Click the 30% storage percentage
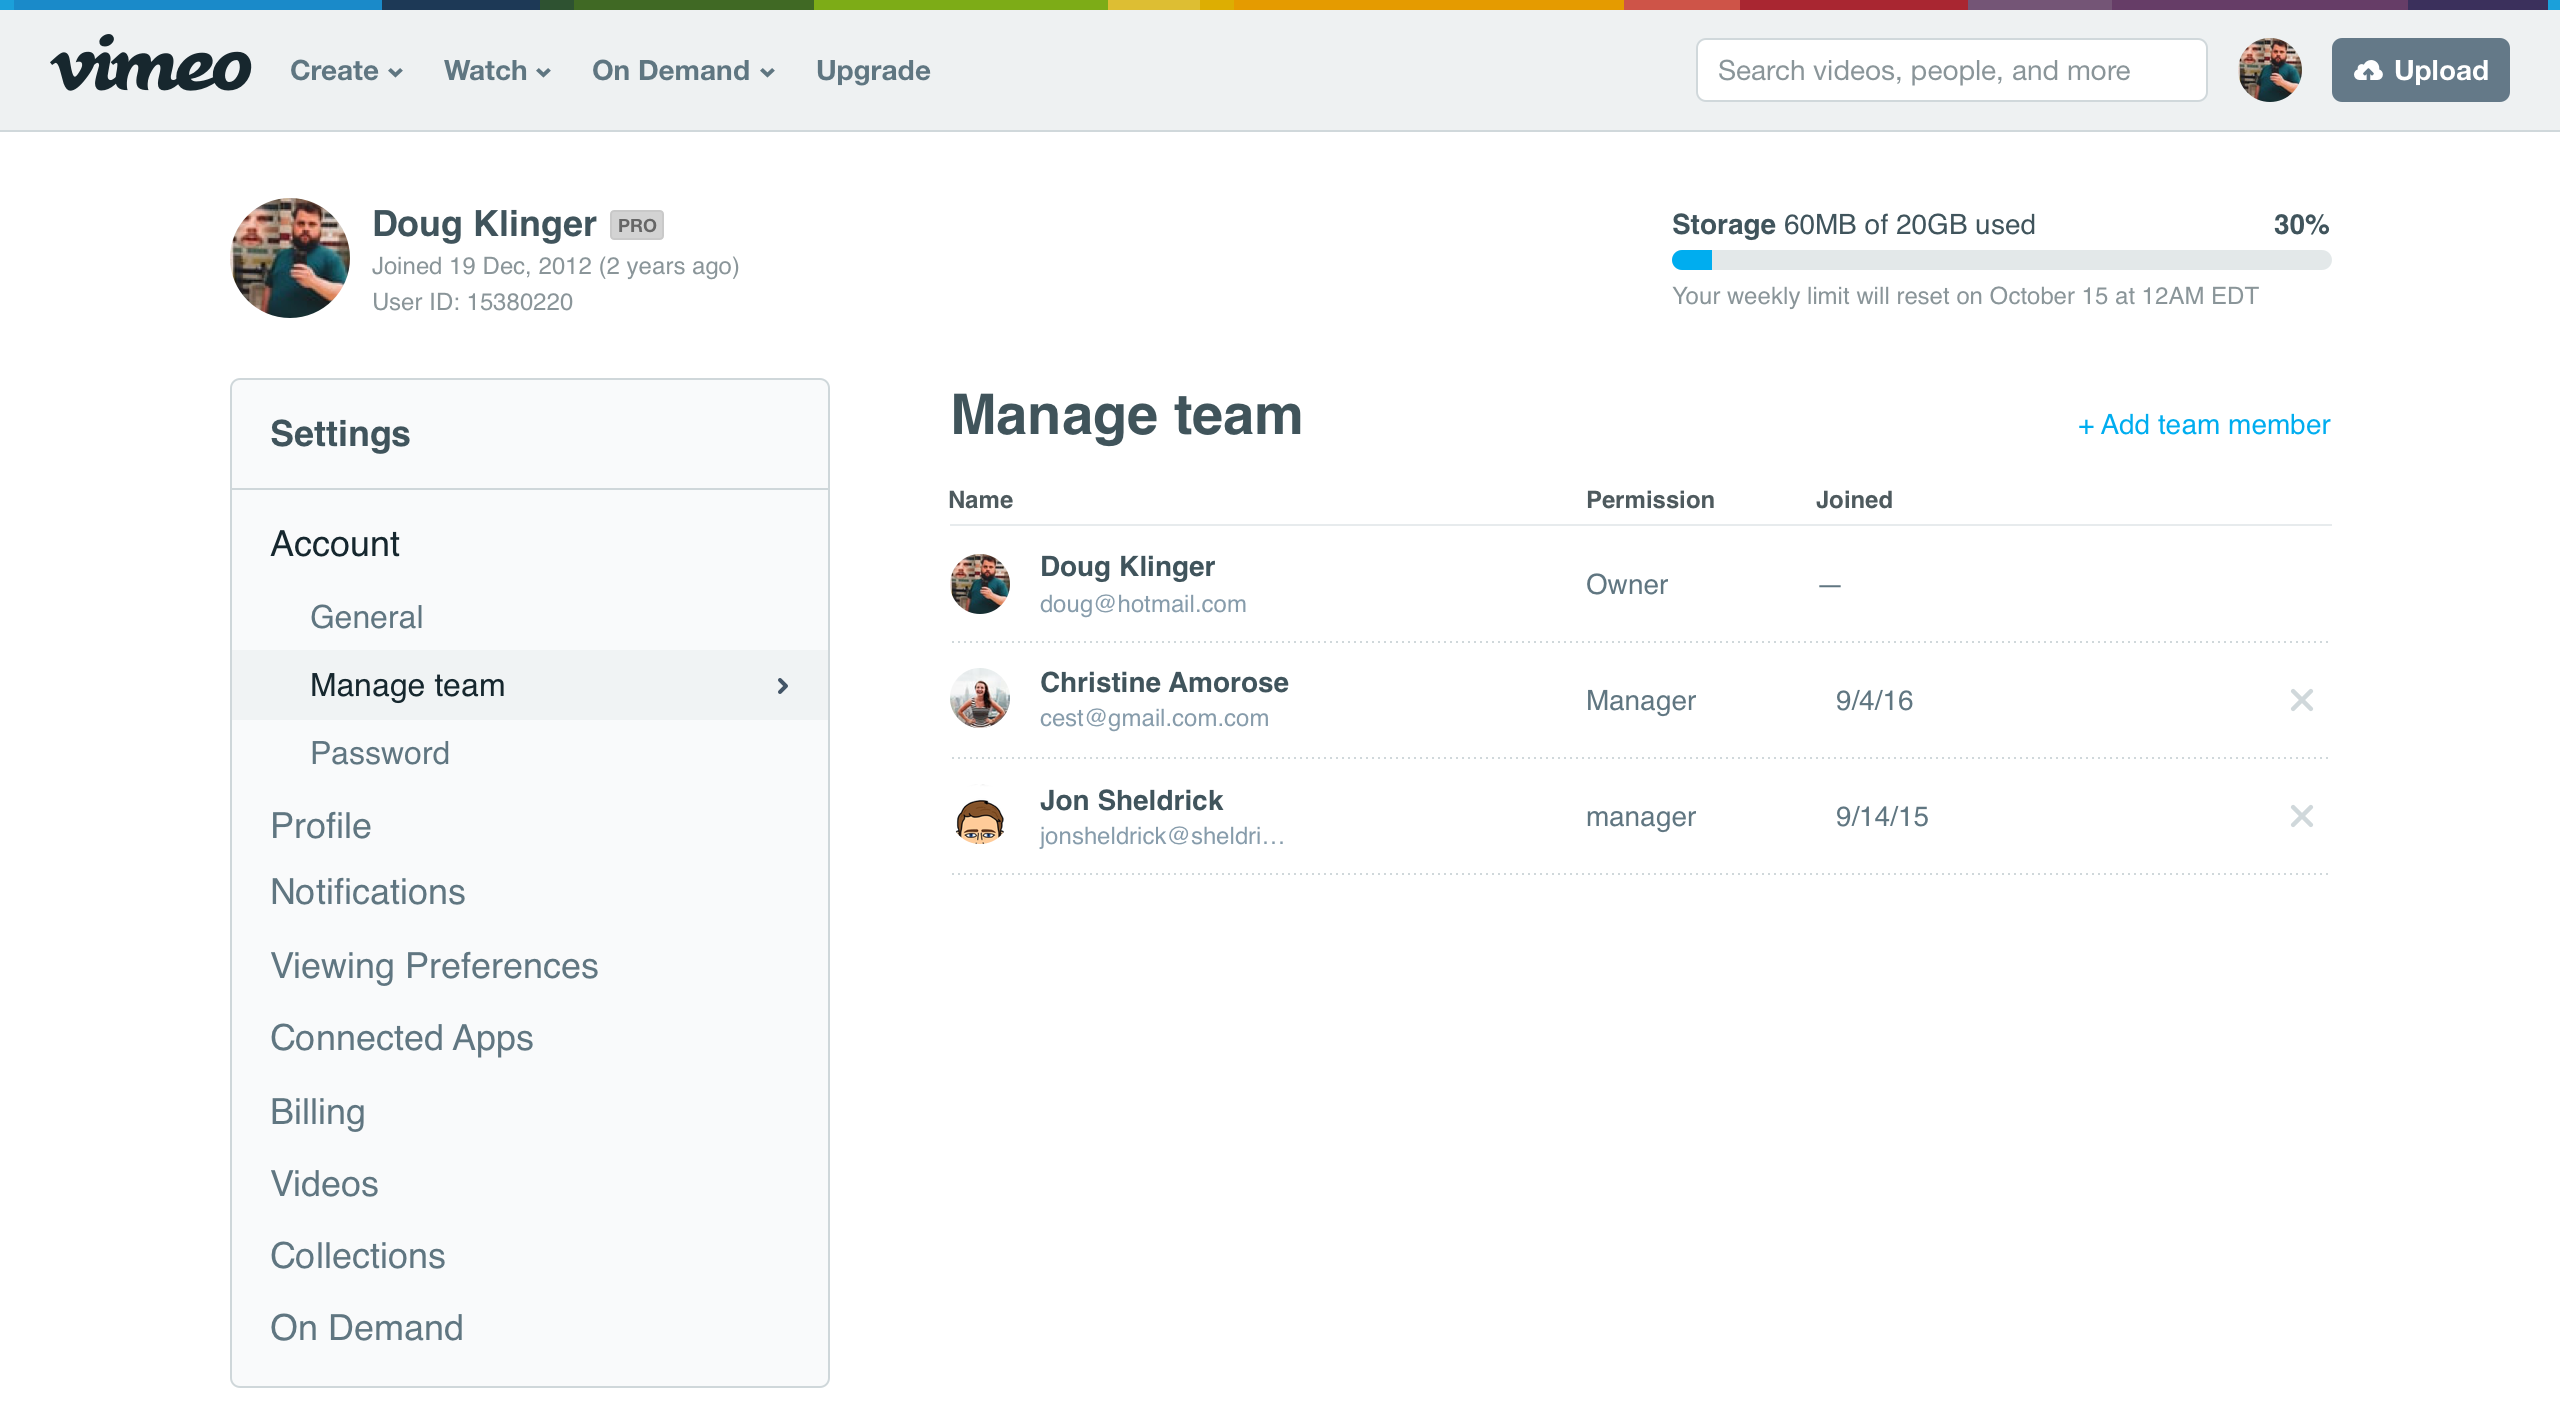The height and width of the screenshot is (1402, 2560). click(2301, 224)
